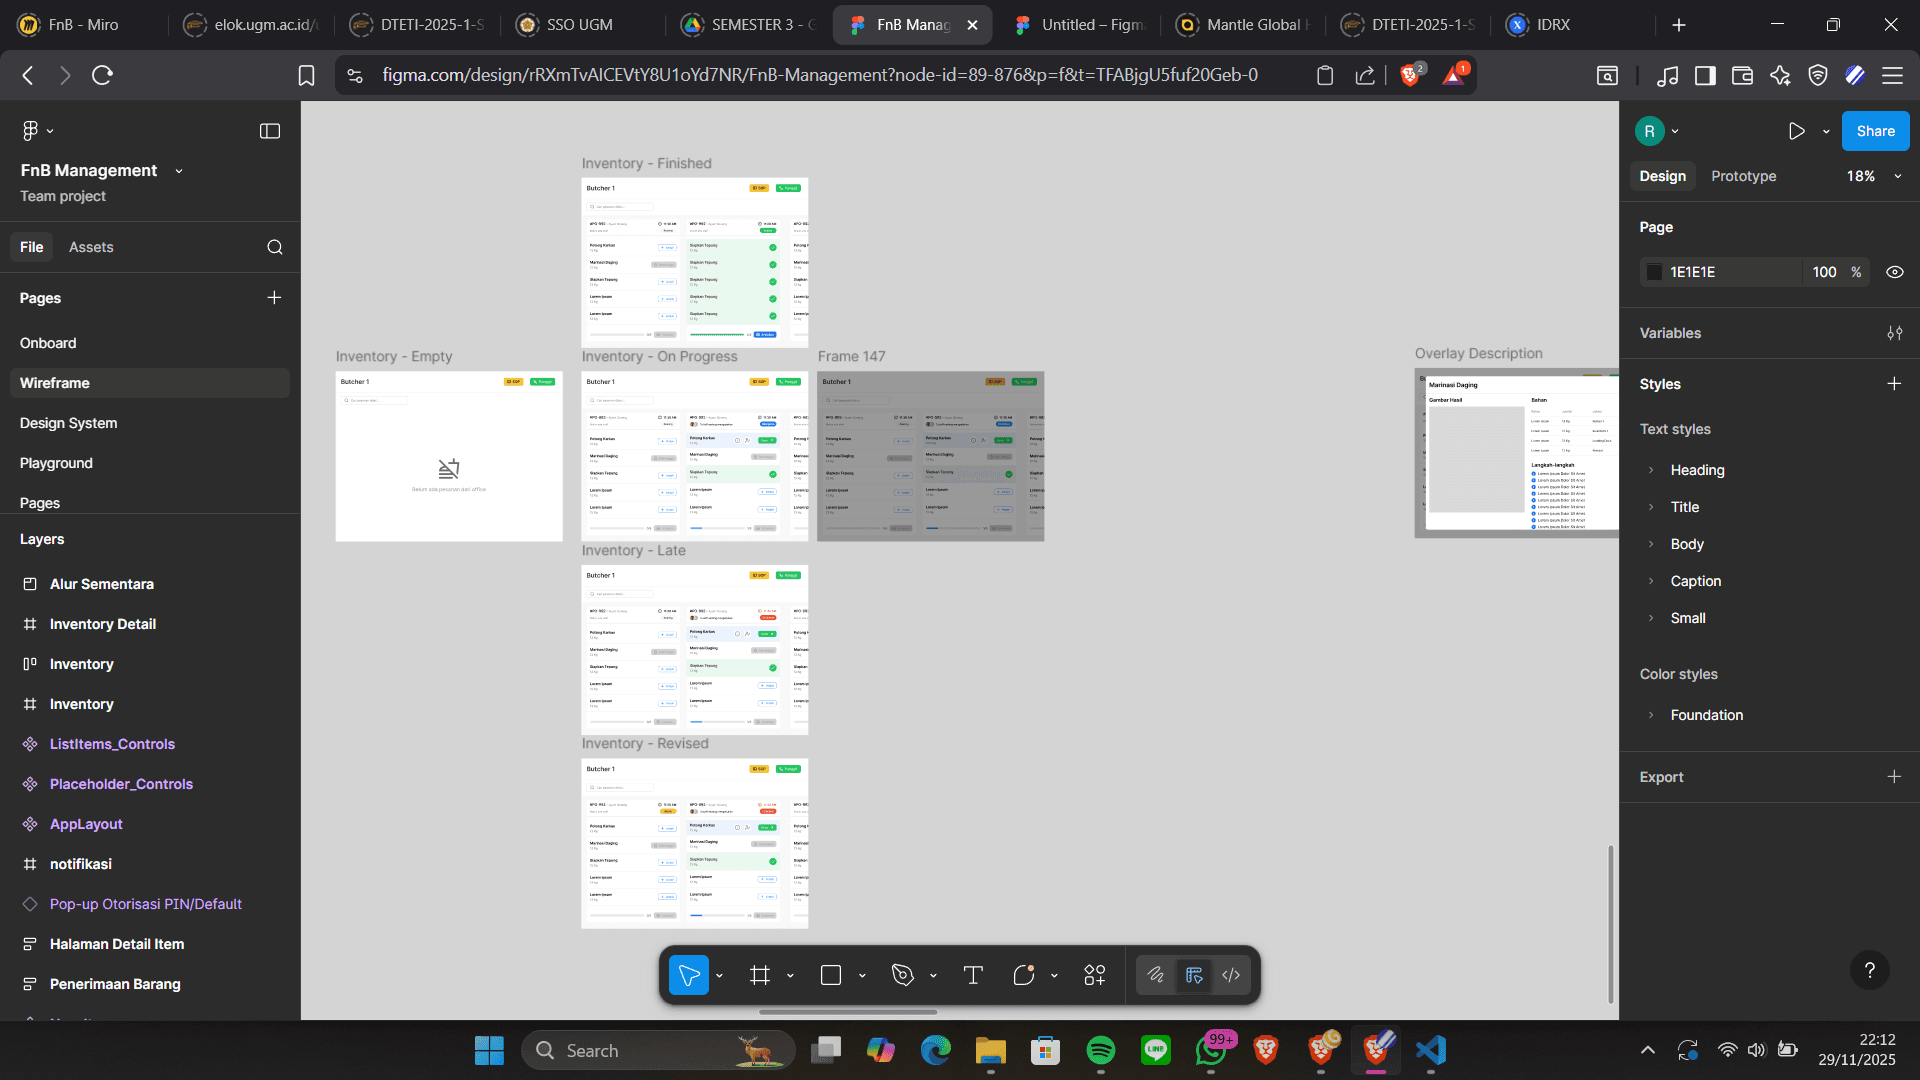The height and width of the screenshot is (1080, 1920).
Task: Click the Windows taskbar Search box
Action: pos(658,1050)
